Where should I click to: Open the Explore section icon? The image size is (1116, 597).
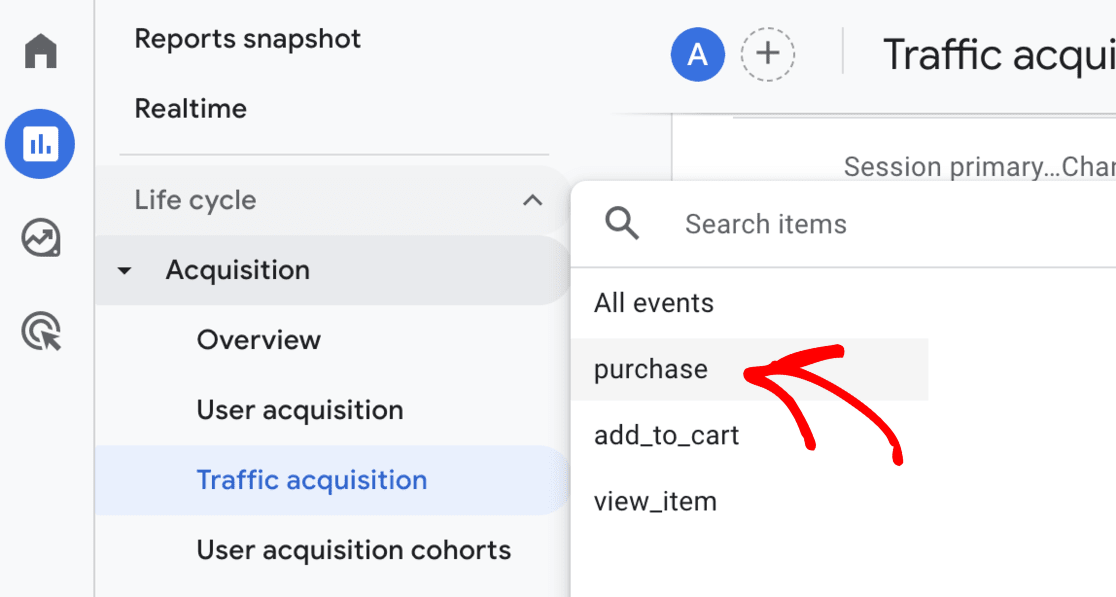[40, 238]
